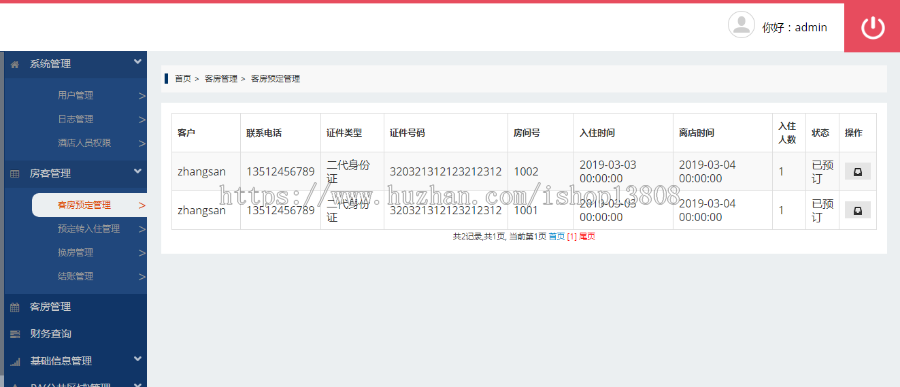This screenshot has width=900, height=387.
Task: Click the 共2记录 pagination summary text
Action: pos(499,237)
